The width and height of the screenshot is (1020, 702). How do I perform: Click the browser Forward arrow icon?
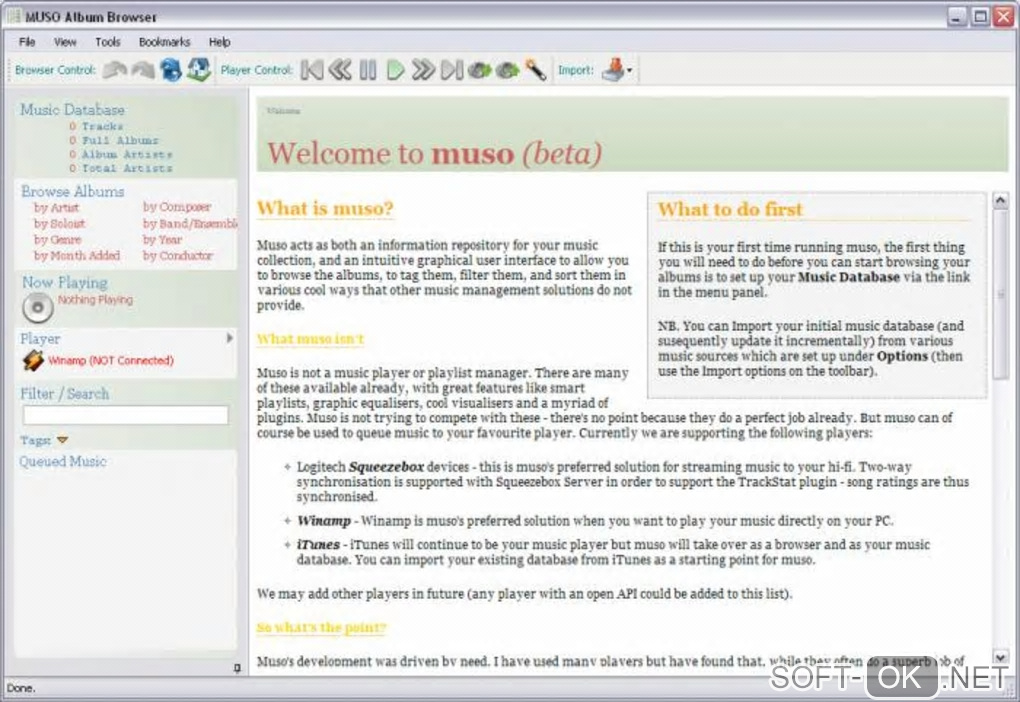click(142, 70)
